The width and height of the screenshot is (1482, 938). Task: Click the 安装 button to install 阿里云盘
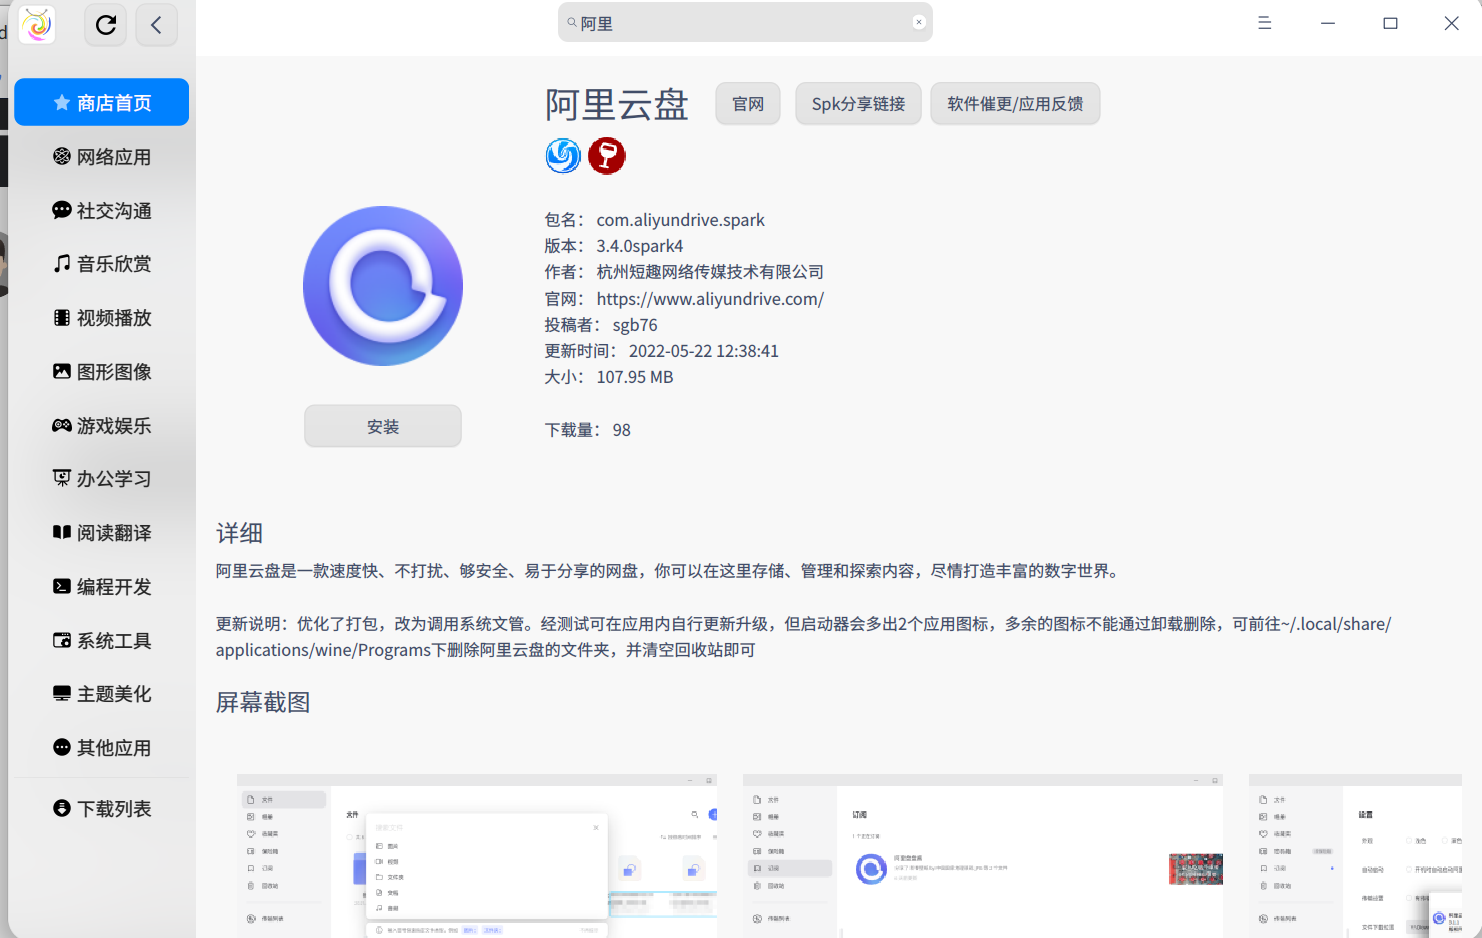point(382,425)
